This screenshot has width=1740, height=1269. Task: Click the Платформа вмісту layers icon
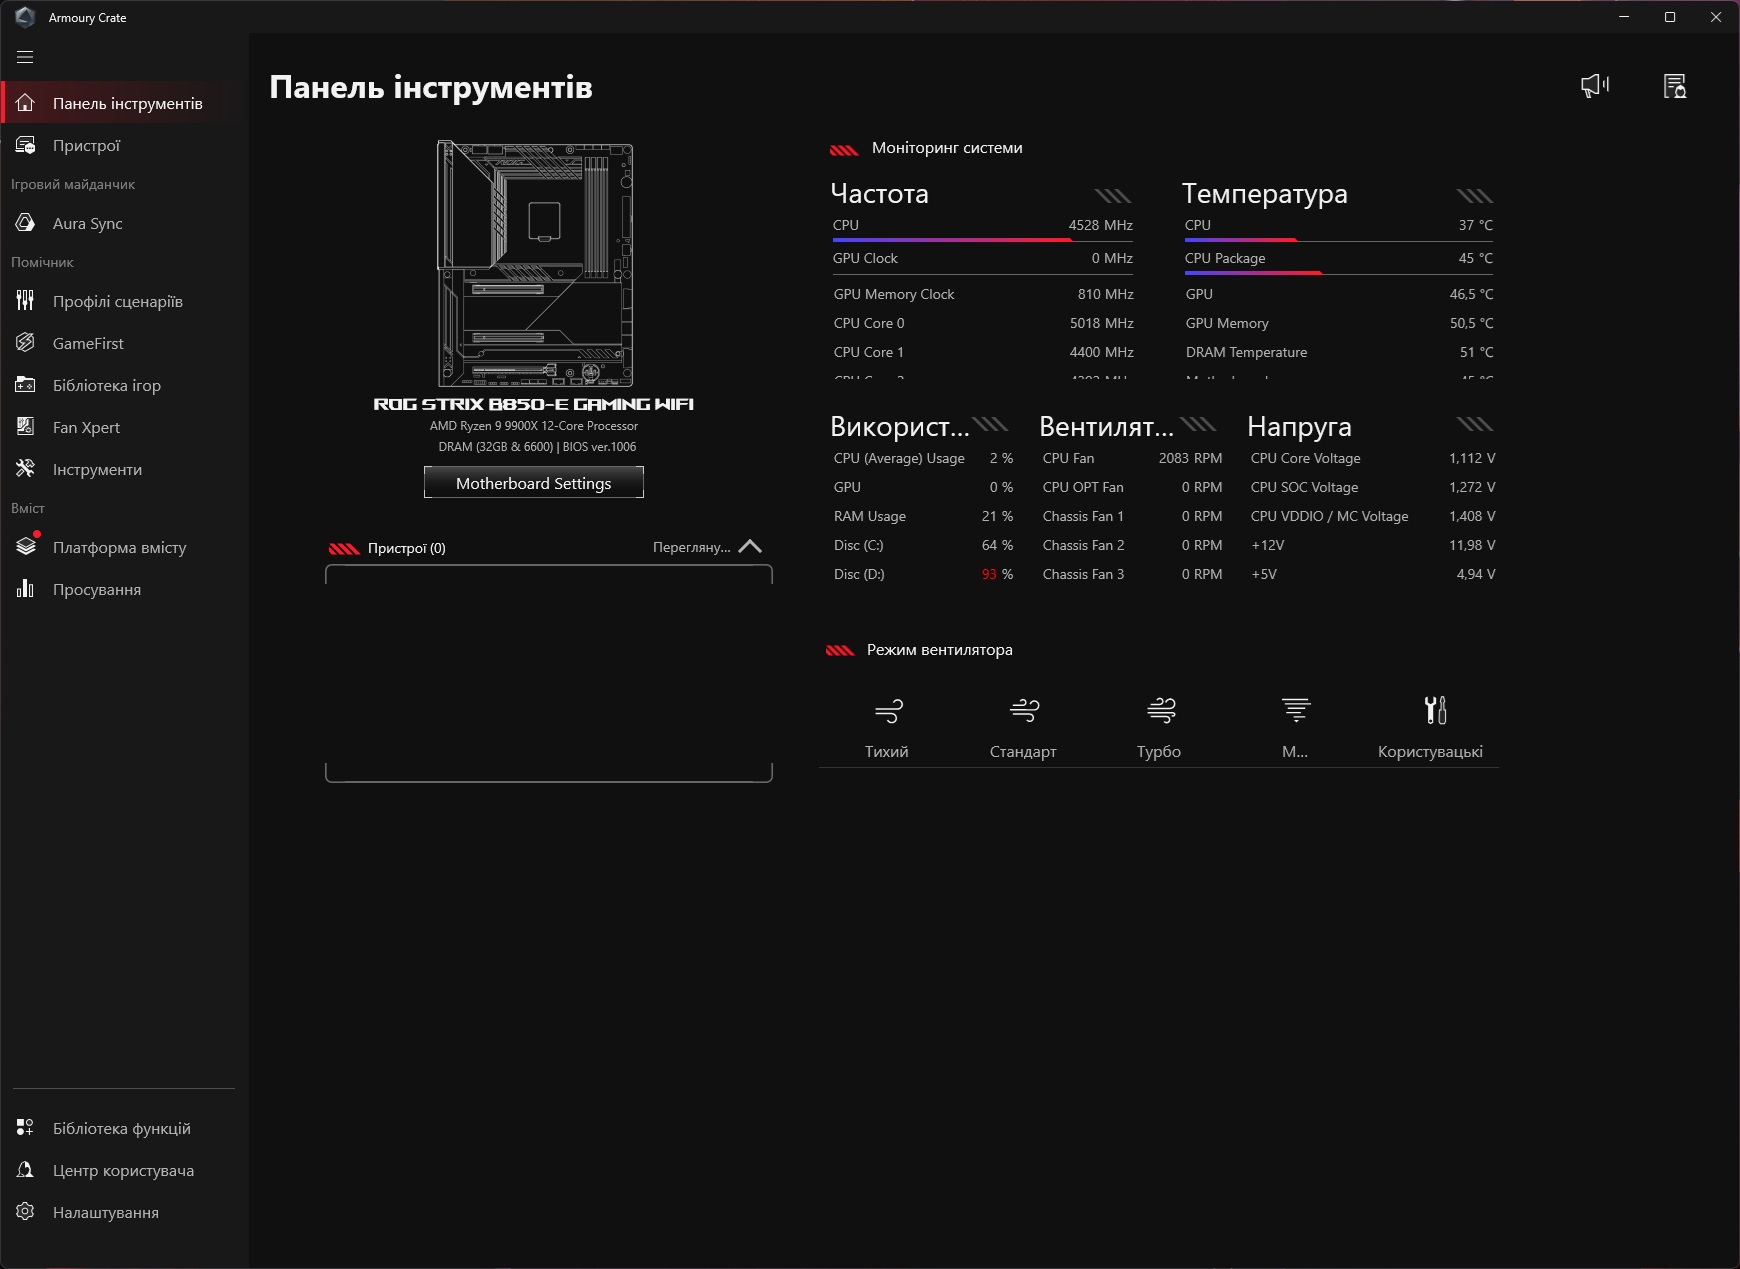[x=25, y=547]
